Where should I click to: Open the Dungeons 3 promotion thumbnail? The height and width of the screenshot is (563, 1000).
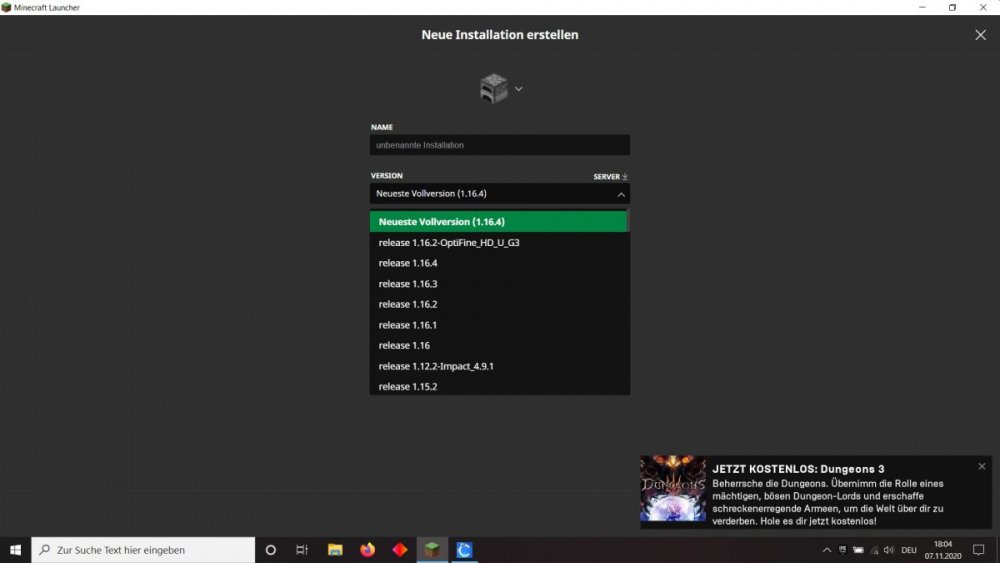pos(673,489)
